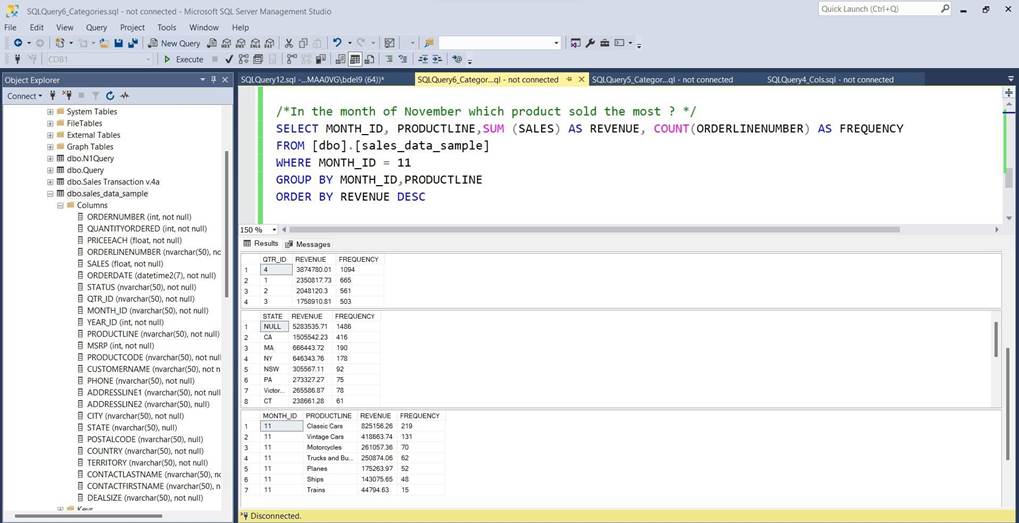The image size is (1019, 523).
Task: Collapse the dbo.sales_data_sample table node
Action: 50,193
